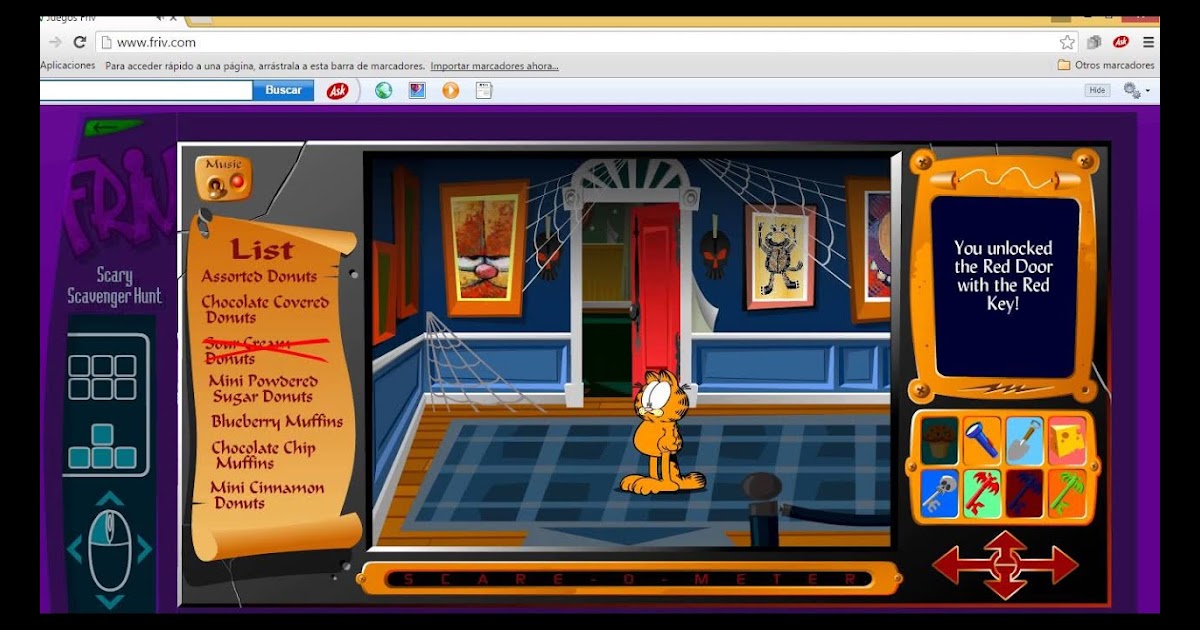Click the orange play toolbar icon
The width and height of the screenshot is (1200, 630).
tap(451, 90)
